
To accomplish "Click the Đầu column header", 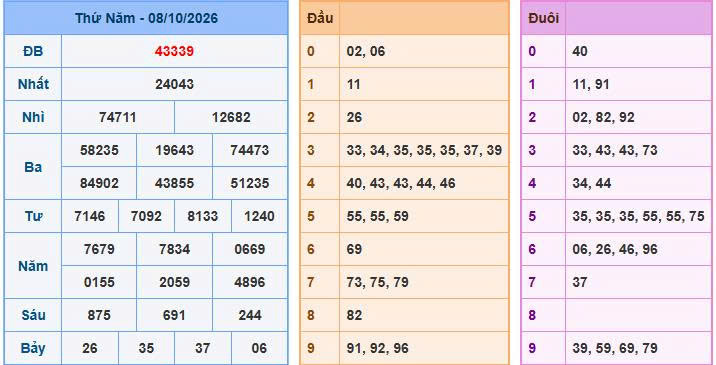I will tap(320, 18).
